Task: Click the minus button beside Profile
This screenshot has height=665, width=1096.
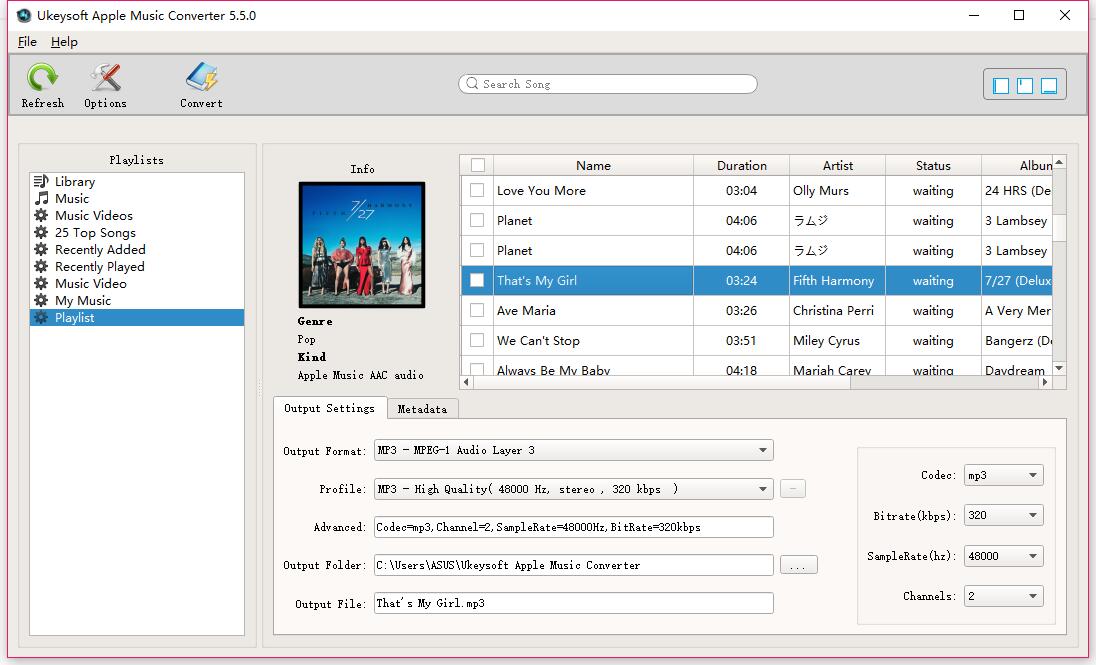Action: (x=792, y=488)
